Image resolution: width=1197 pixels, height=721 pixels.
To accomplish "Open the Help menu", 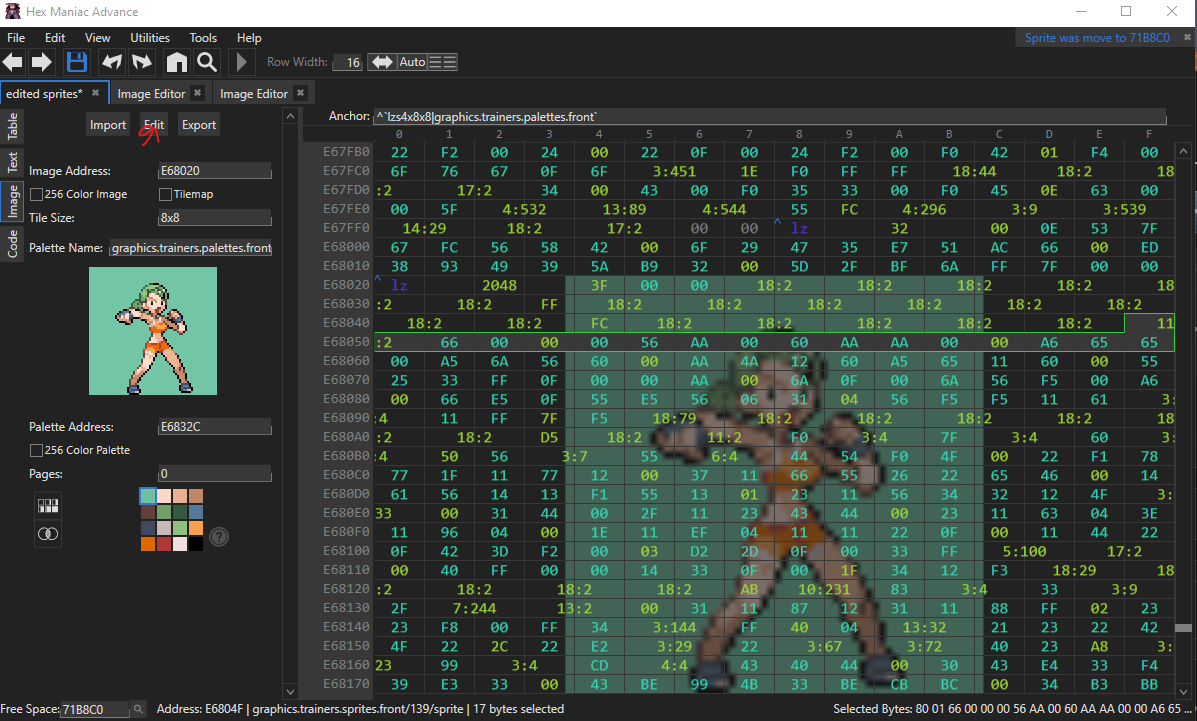I will pos(249,37).
